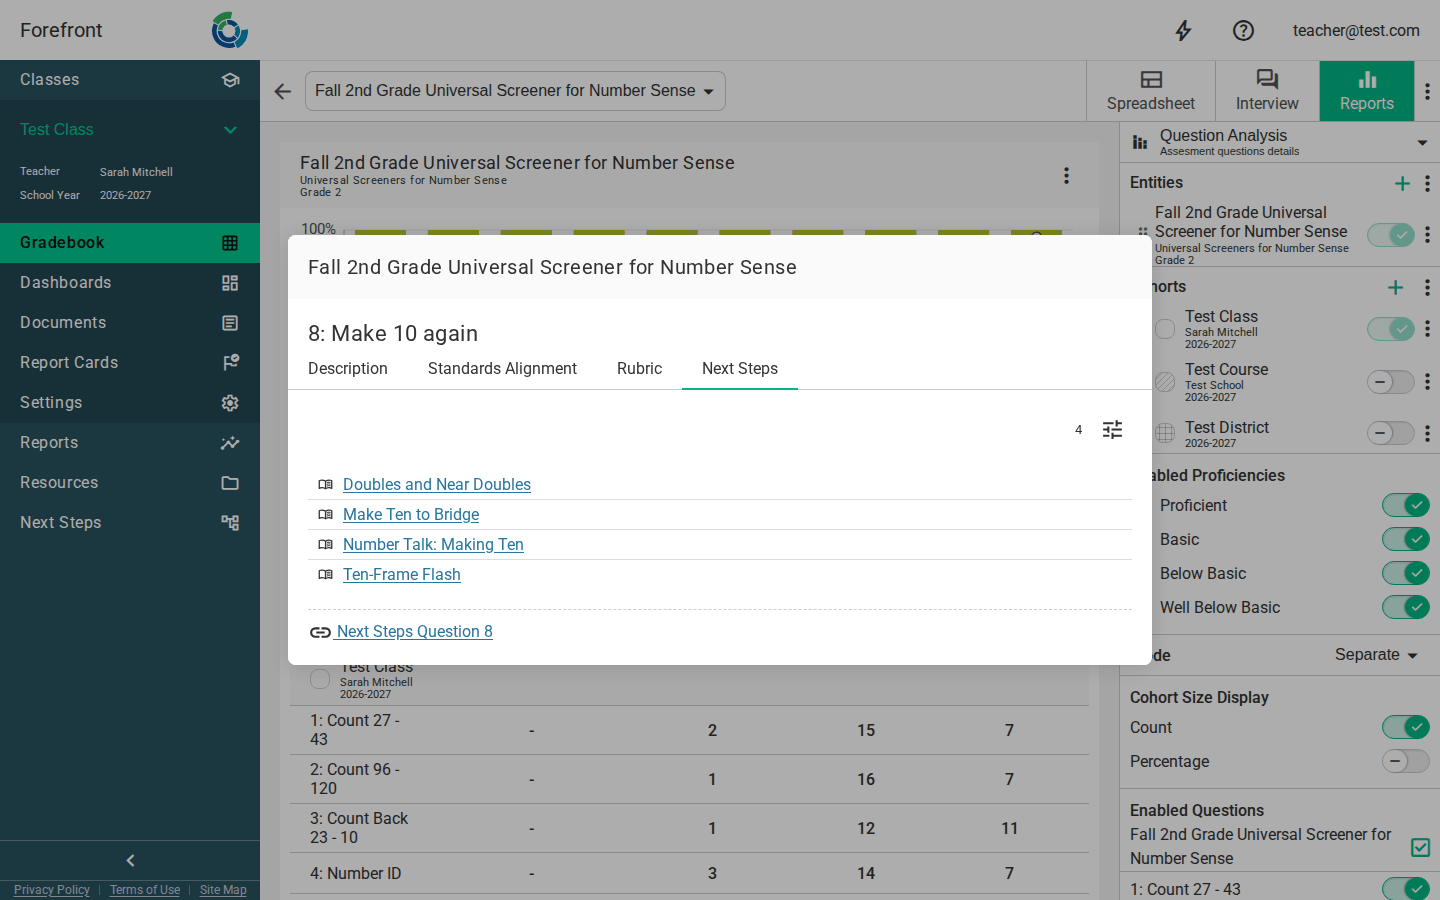This screenshot has height=900, width=1440.
Task: Collapse the sidebar with the chevron
Action: 130,860
